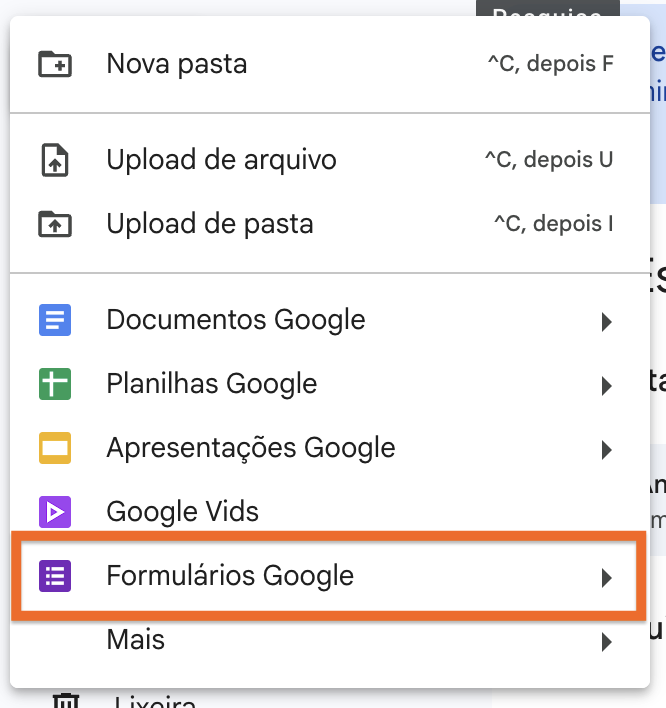The image size is (666, 708).
Task: Click the Nova pasta folder icon
Action: (x=55, y=64)
